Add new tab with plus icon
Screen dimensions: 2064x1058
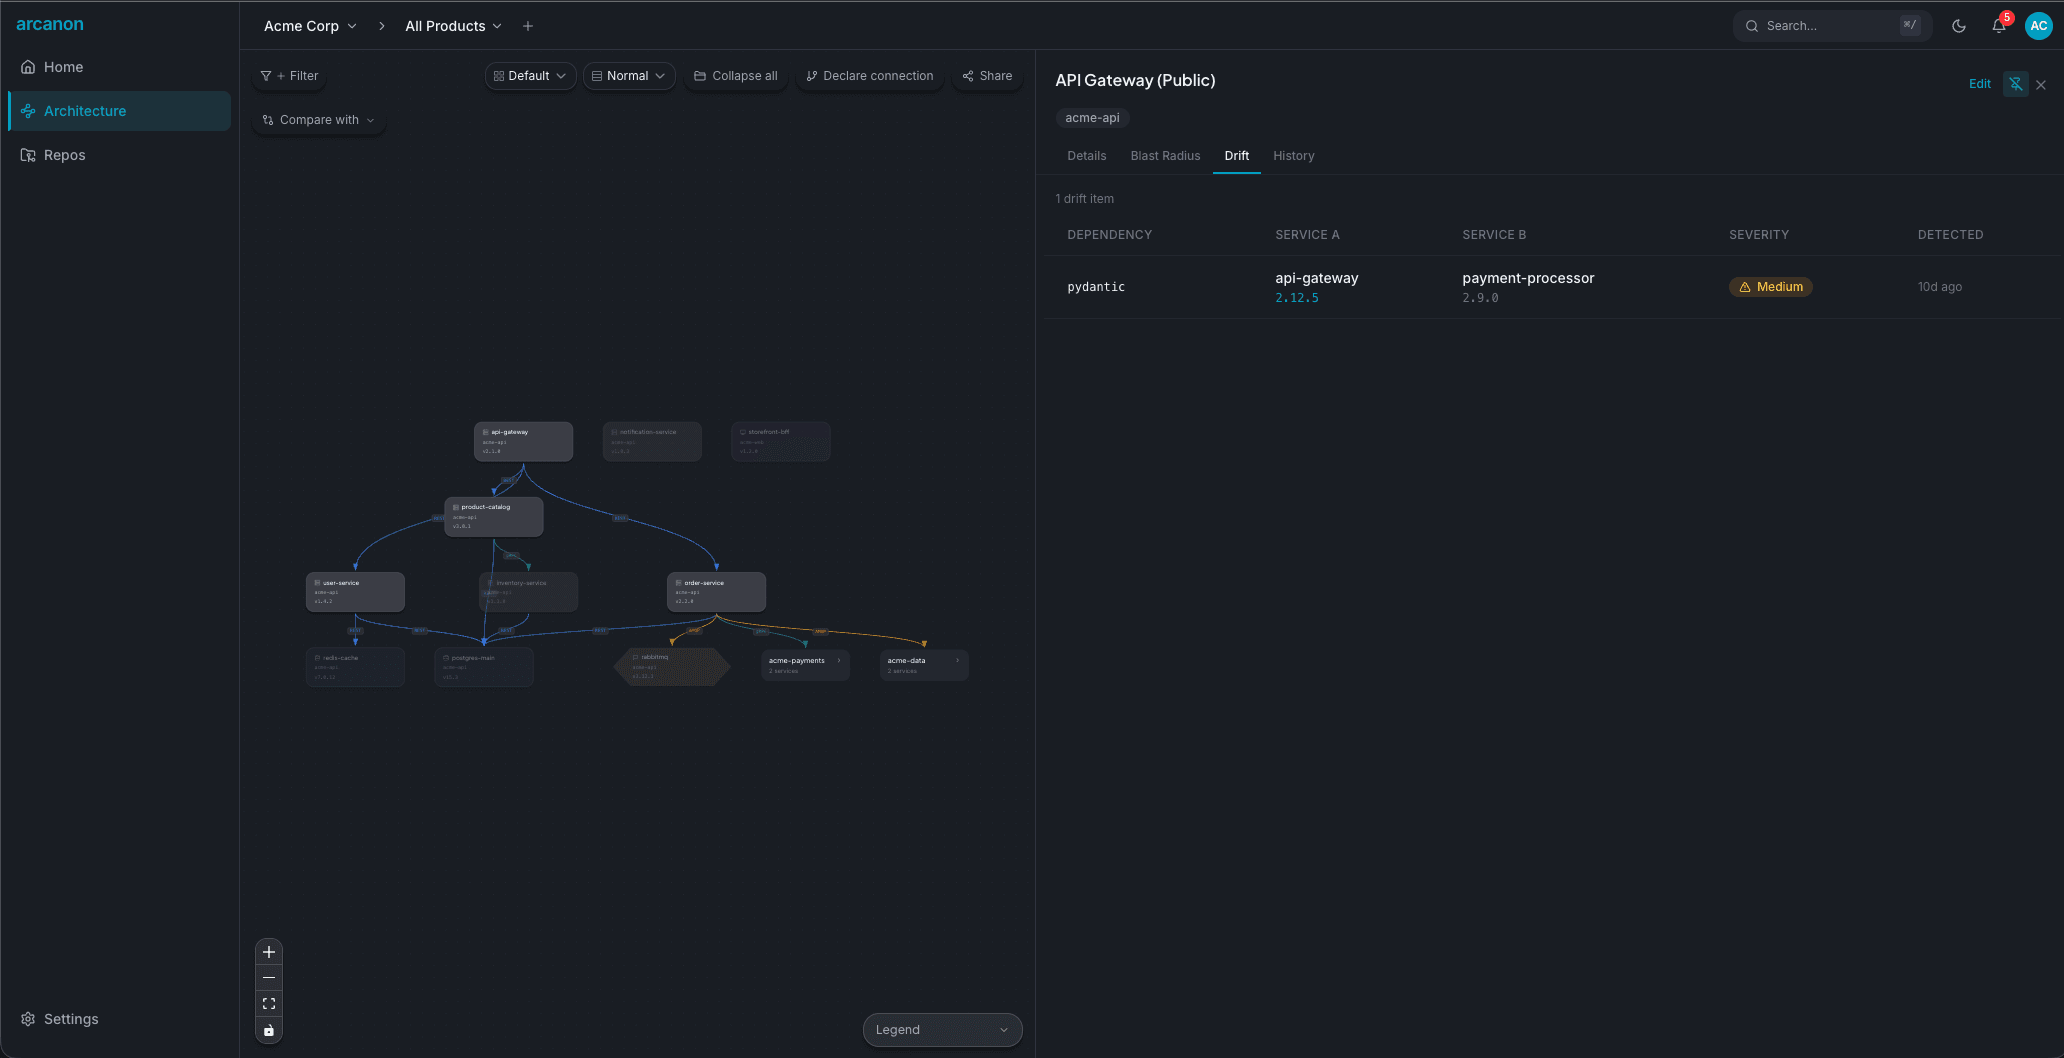coord(528,26)
